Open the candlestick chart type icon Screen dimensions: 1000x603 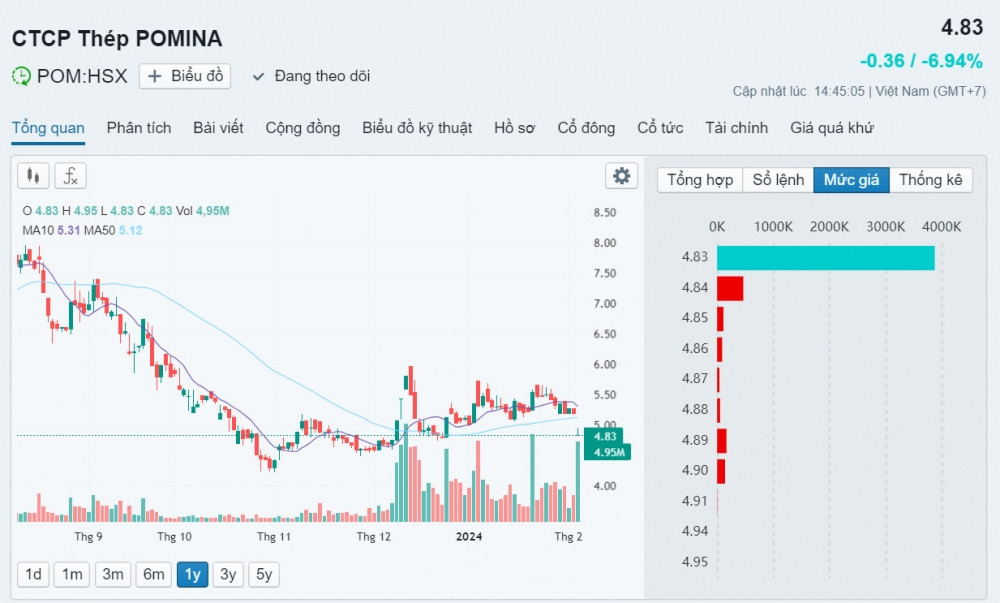[x=33, y=176]
